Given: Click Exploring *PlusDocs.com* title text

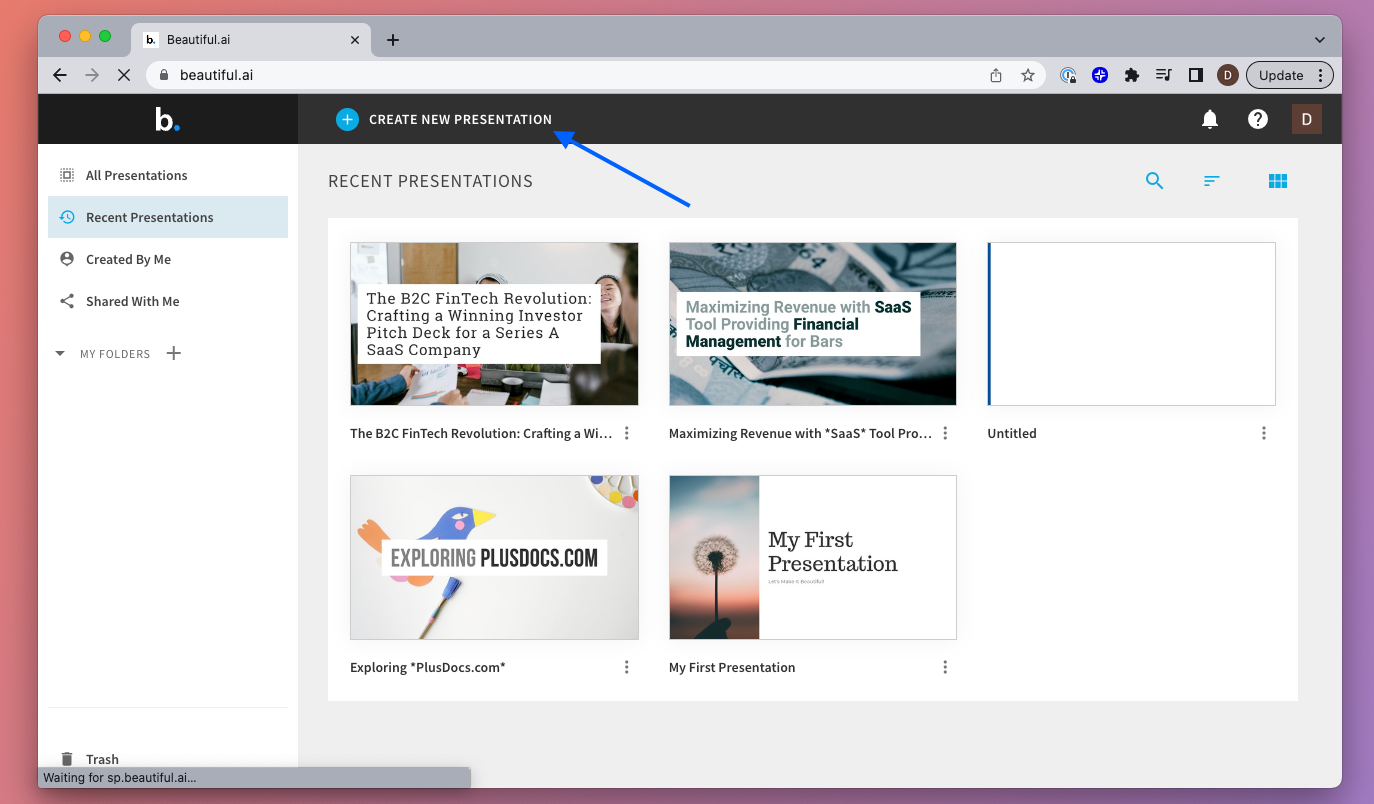Looking at the screenshot, I should (x=428, y=667).
